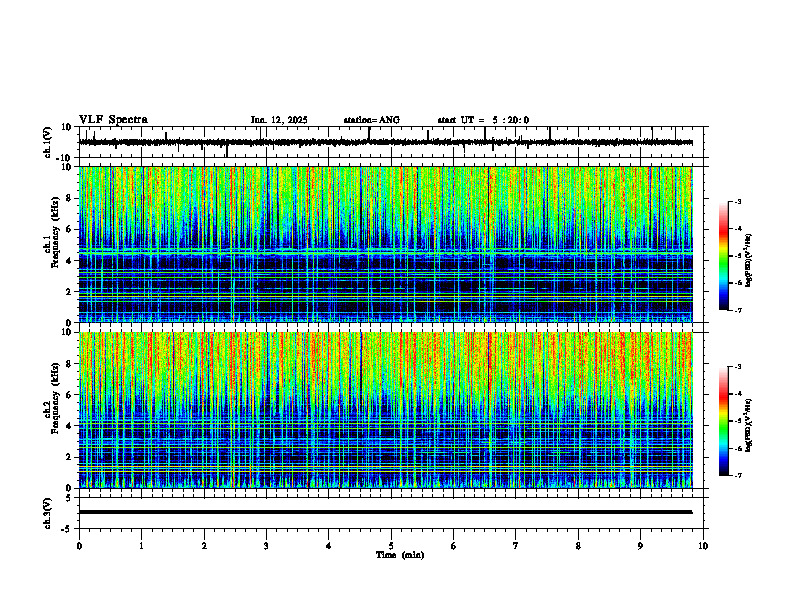Select the ch.1 voltage waveform trace
Viewport: 792px width, 612px height.
pyautogui.click(x=385, y=142)
